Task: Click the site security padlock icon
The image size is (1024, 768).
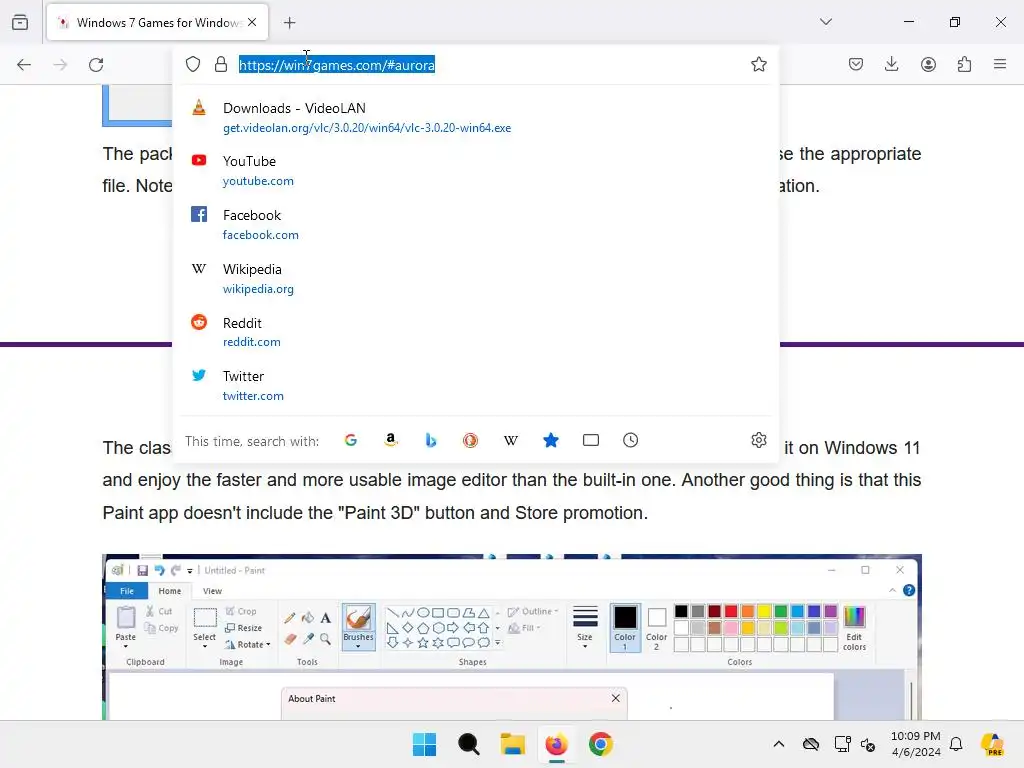Action: [x=221, y=64]
